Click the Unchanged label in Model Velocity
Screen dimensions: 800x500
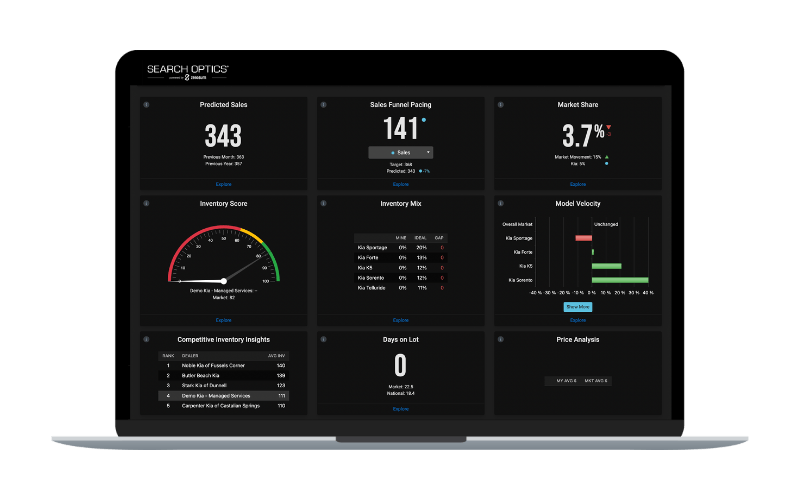606,224
